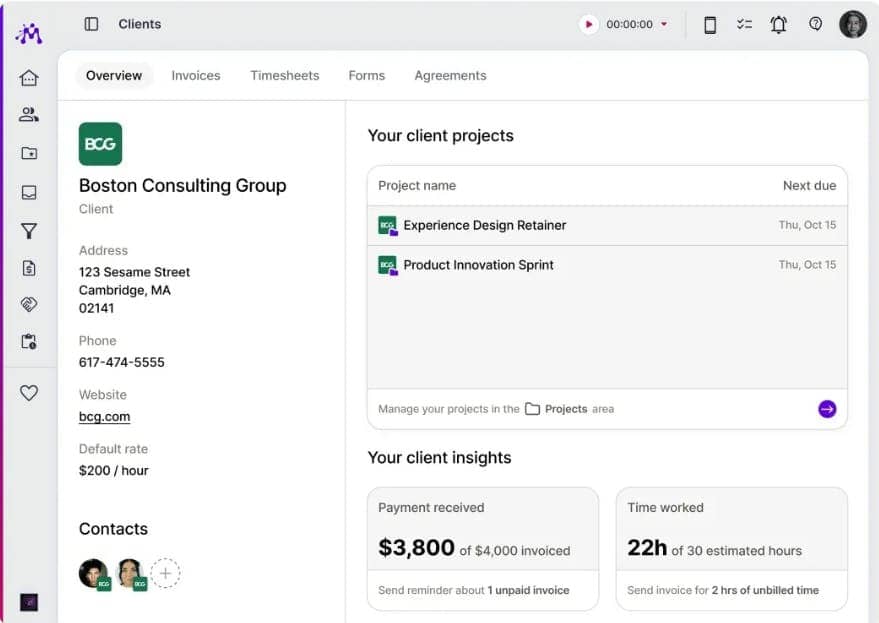Screen dimensions: 879x623
Task: Click the Product Innovation Sprint due date
Action: (807, 265)
